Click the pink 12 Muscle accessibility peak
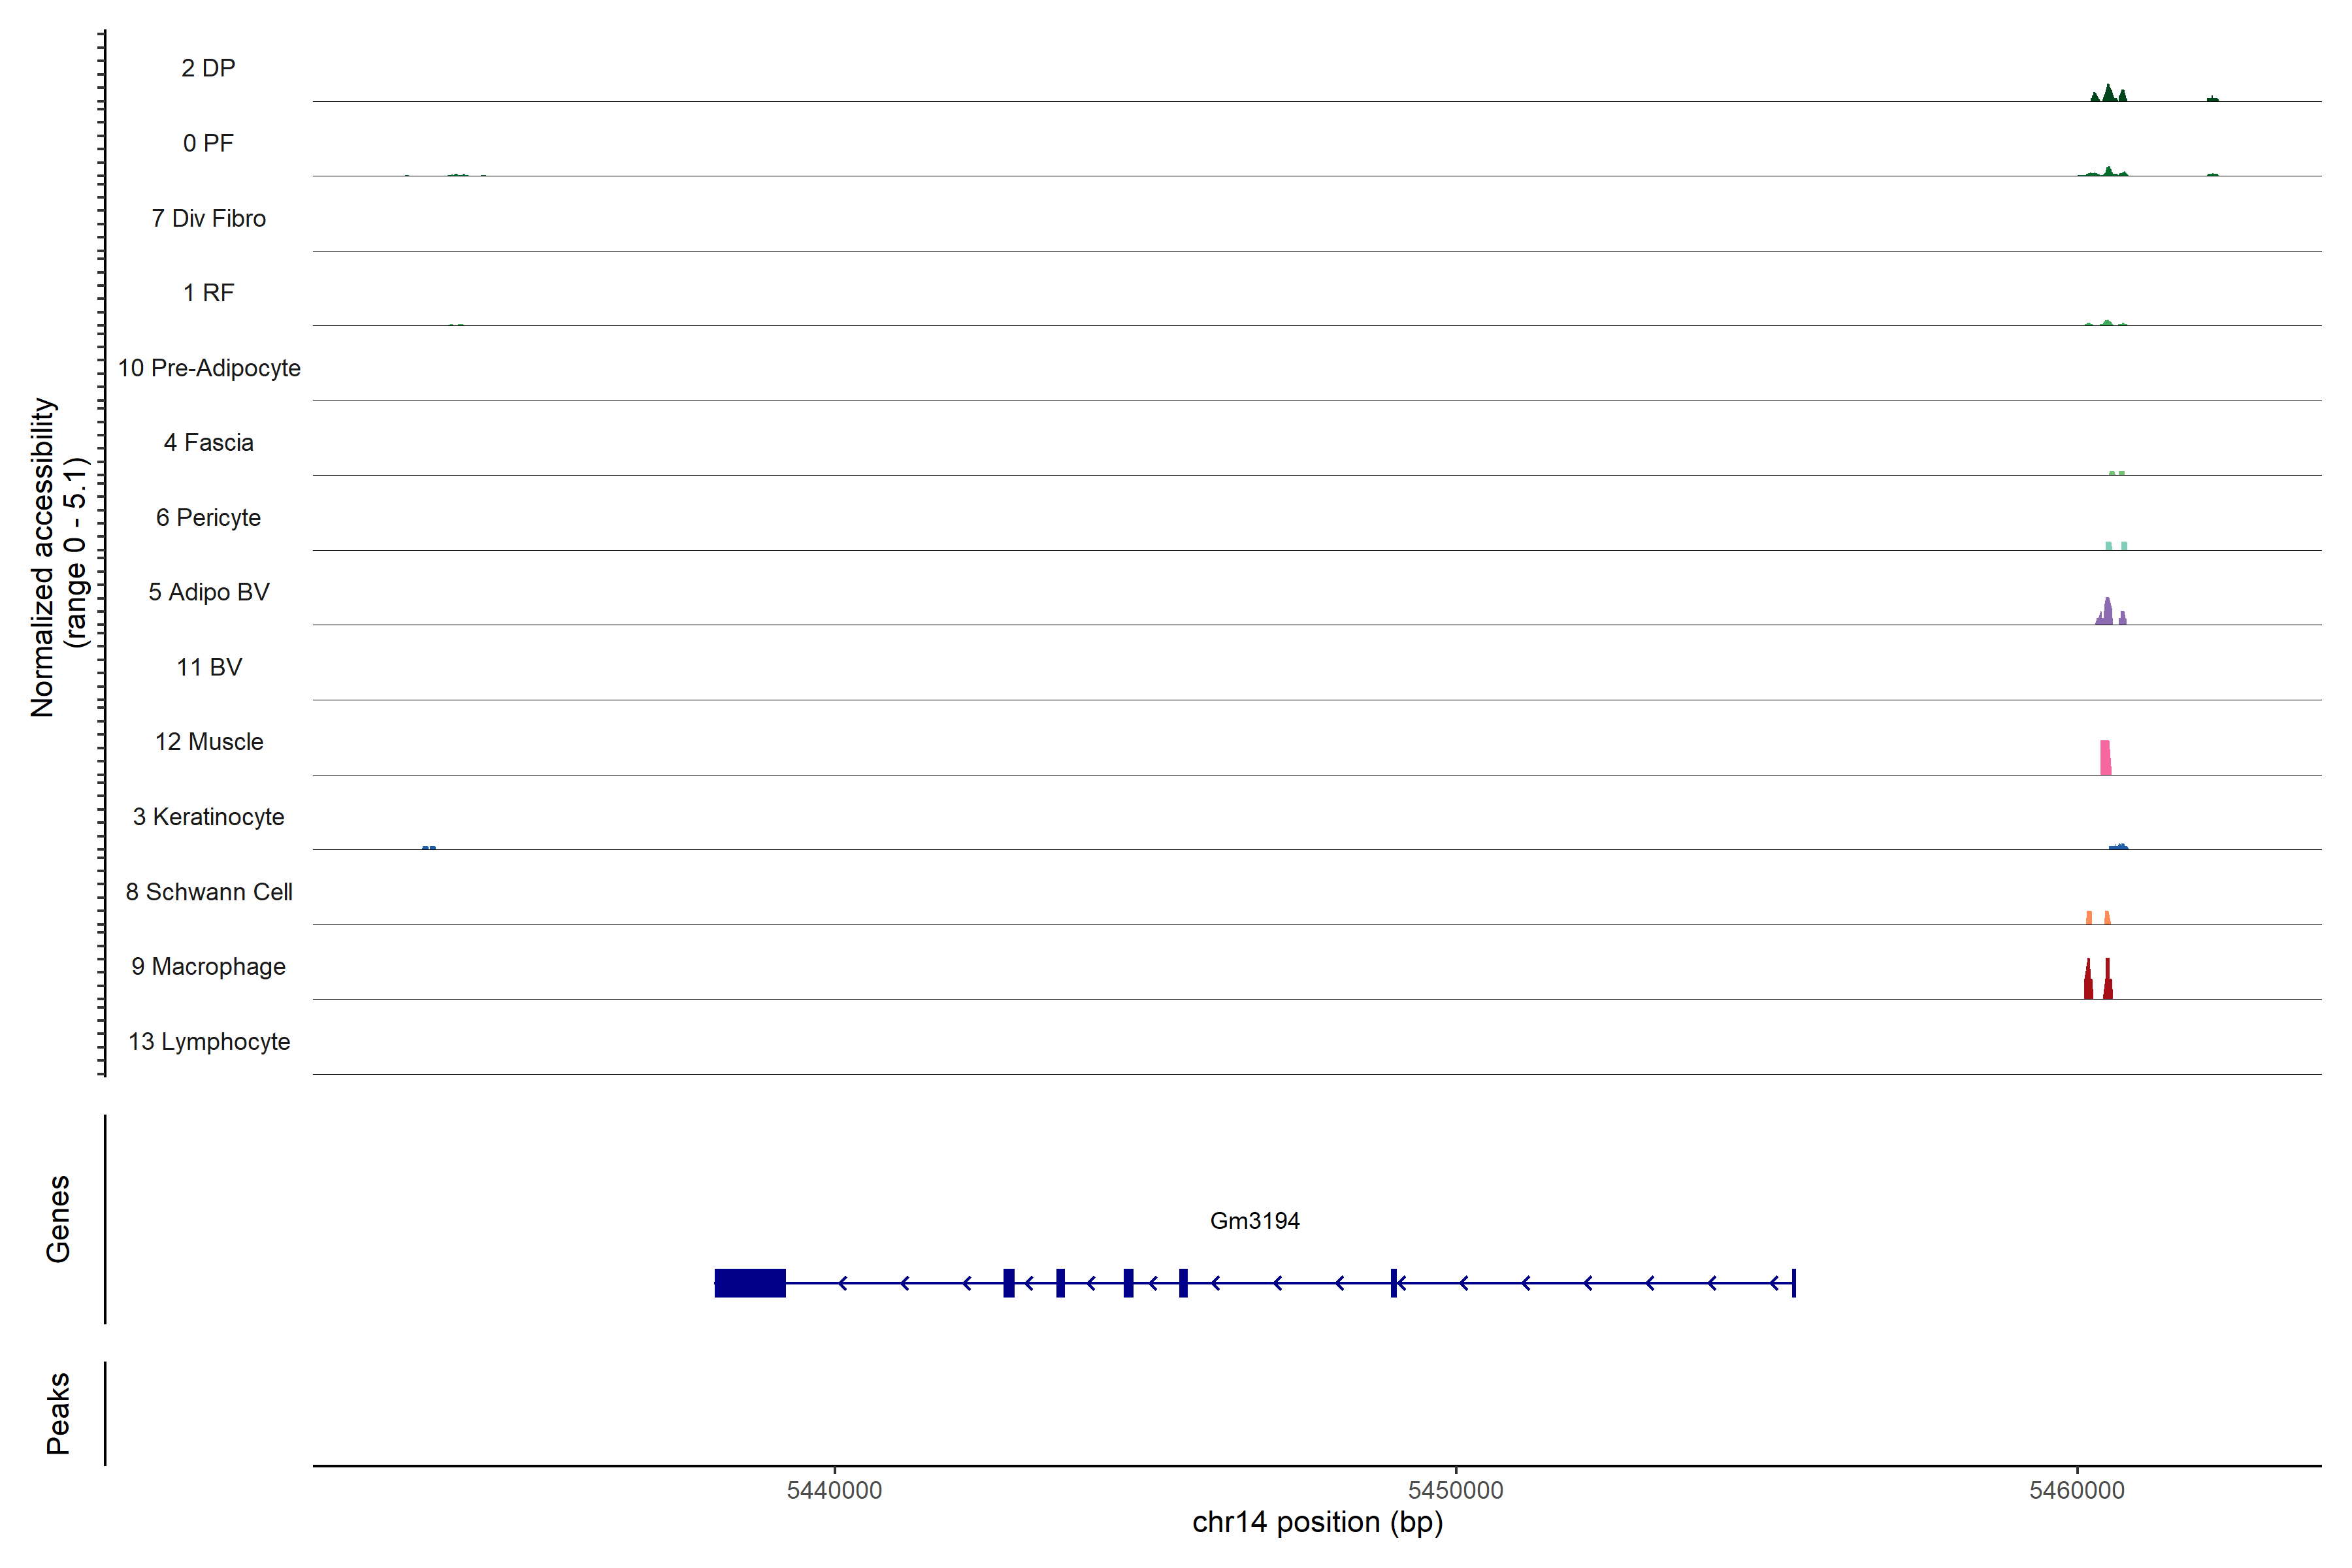Image resolution: width=2352 pixels, height=1568 pixels. coord(2105,758)
